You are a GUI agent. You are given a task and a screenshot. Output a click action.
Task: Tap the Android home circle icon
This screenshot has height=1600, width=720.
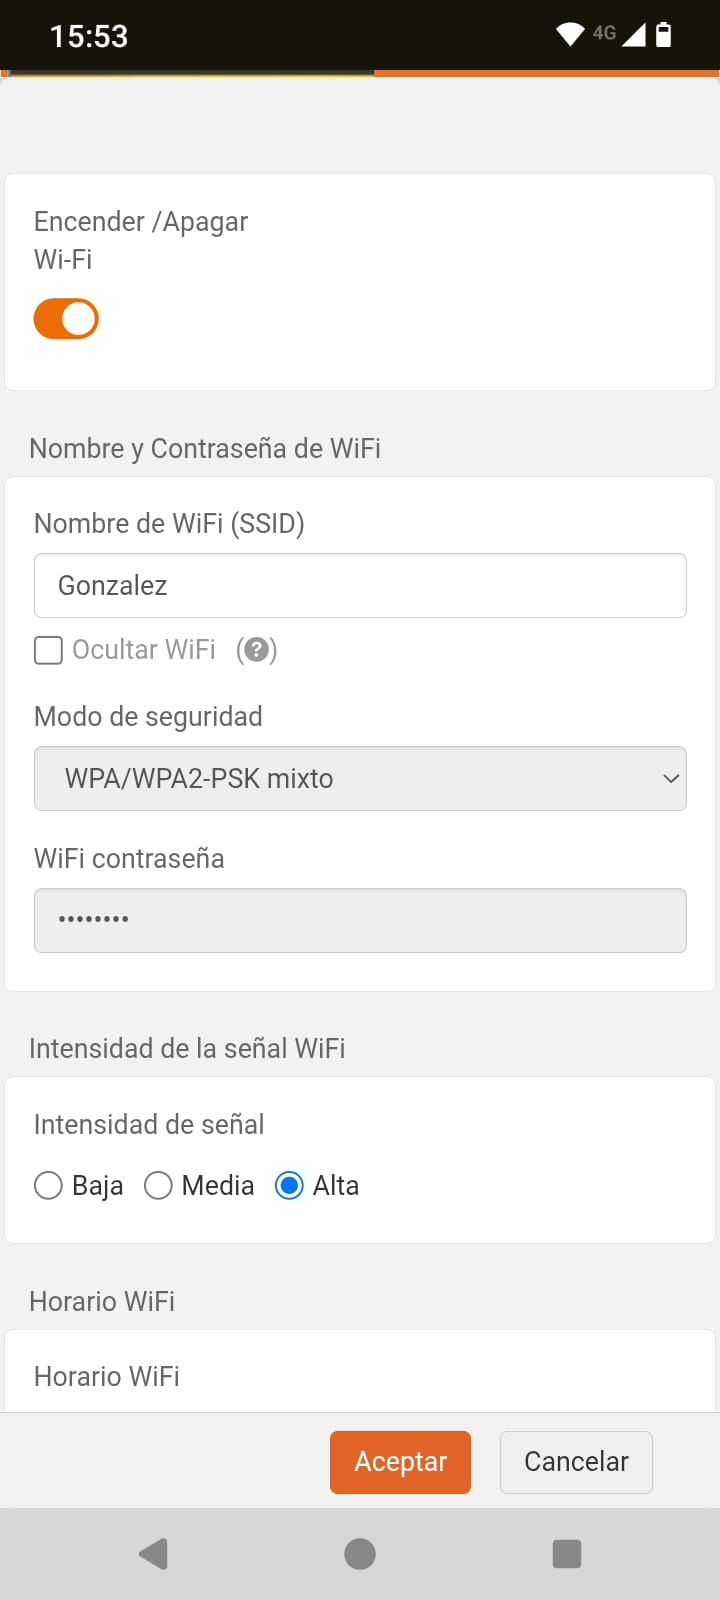[x=360, y=1553]
